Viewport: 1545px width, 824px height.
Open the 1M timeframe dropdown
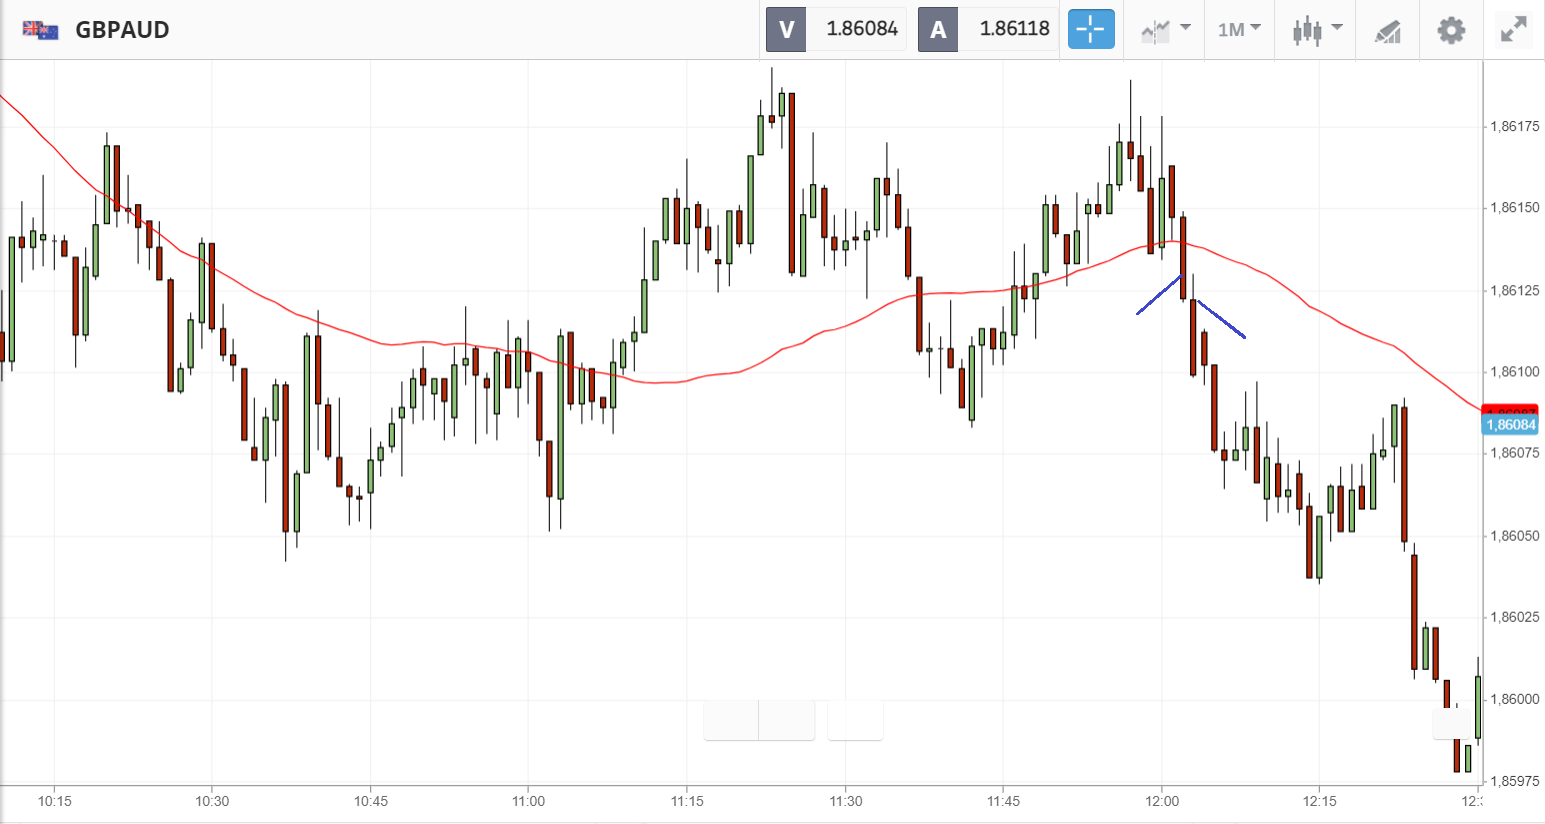tap(1239, 29)
